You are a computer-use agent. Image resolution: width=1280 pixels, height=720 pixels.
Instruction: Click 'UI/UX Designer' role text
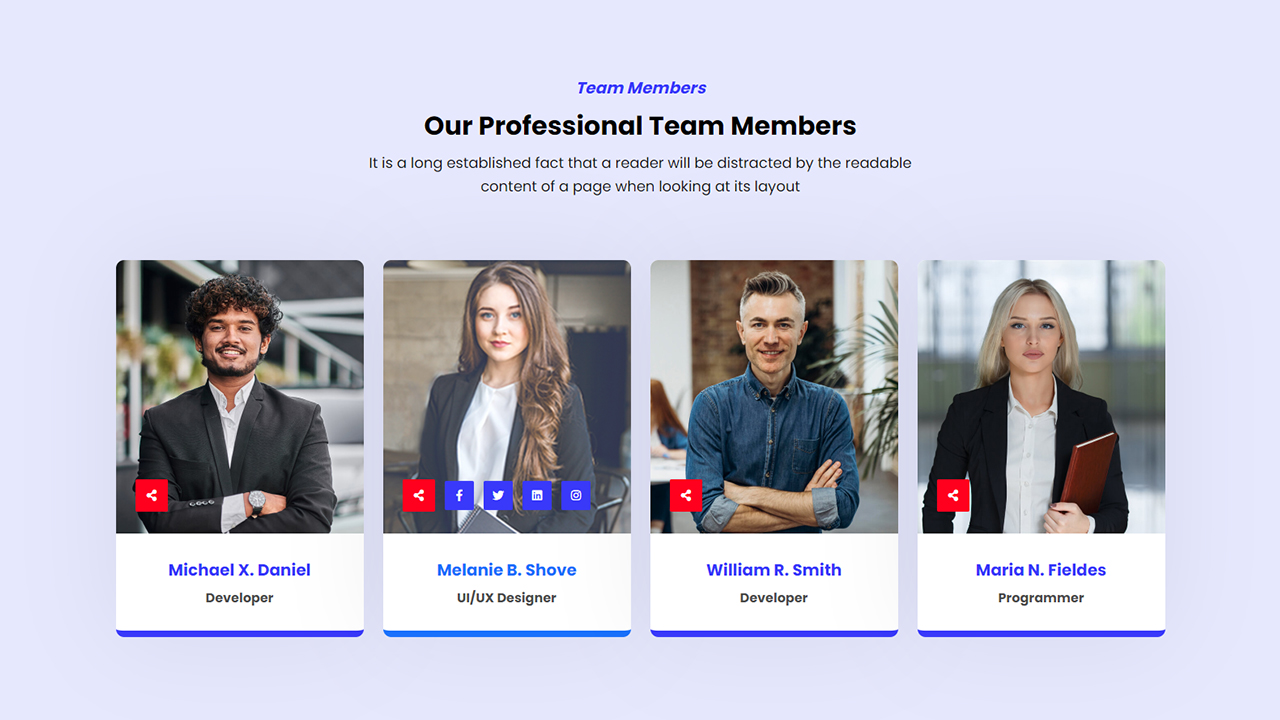[507, 598]
